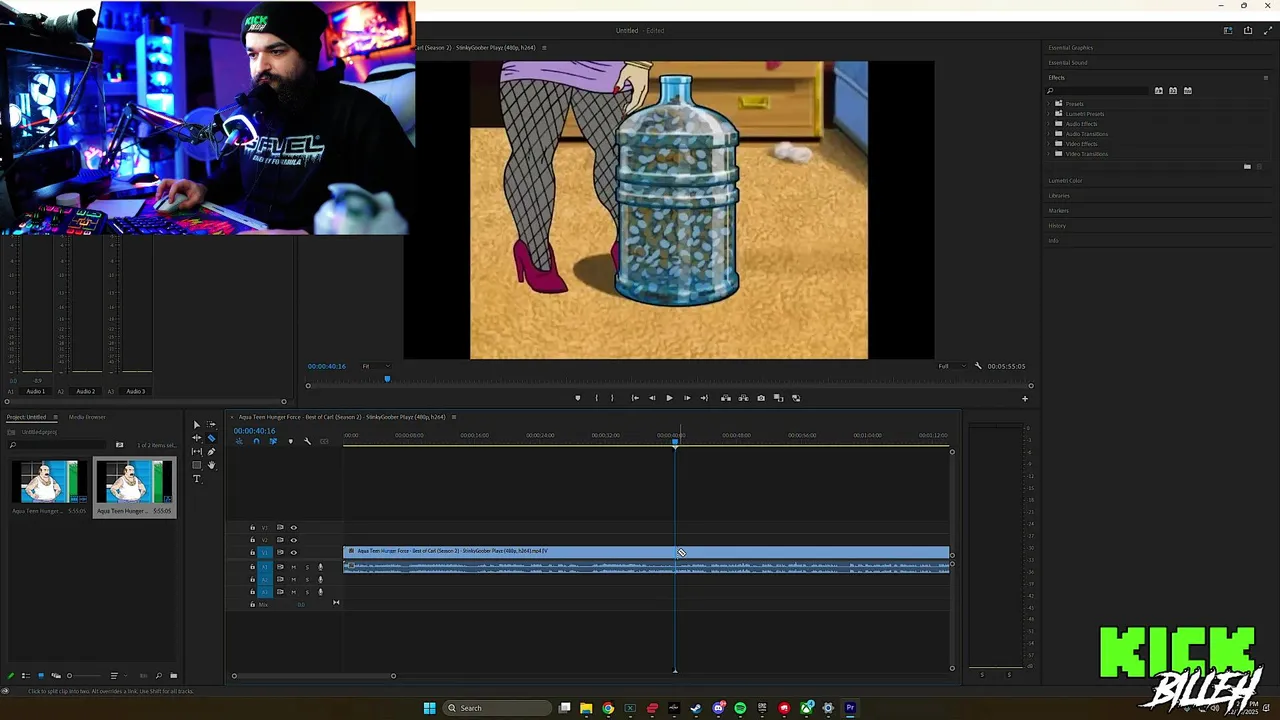Hide the V2 track output

293,540
